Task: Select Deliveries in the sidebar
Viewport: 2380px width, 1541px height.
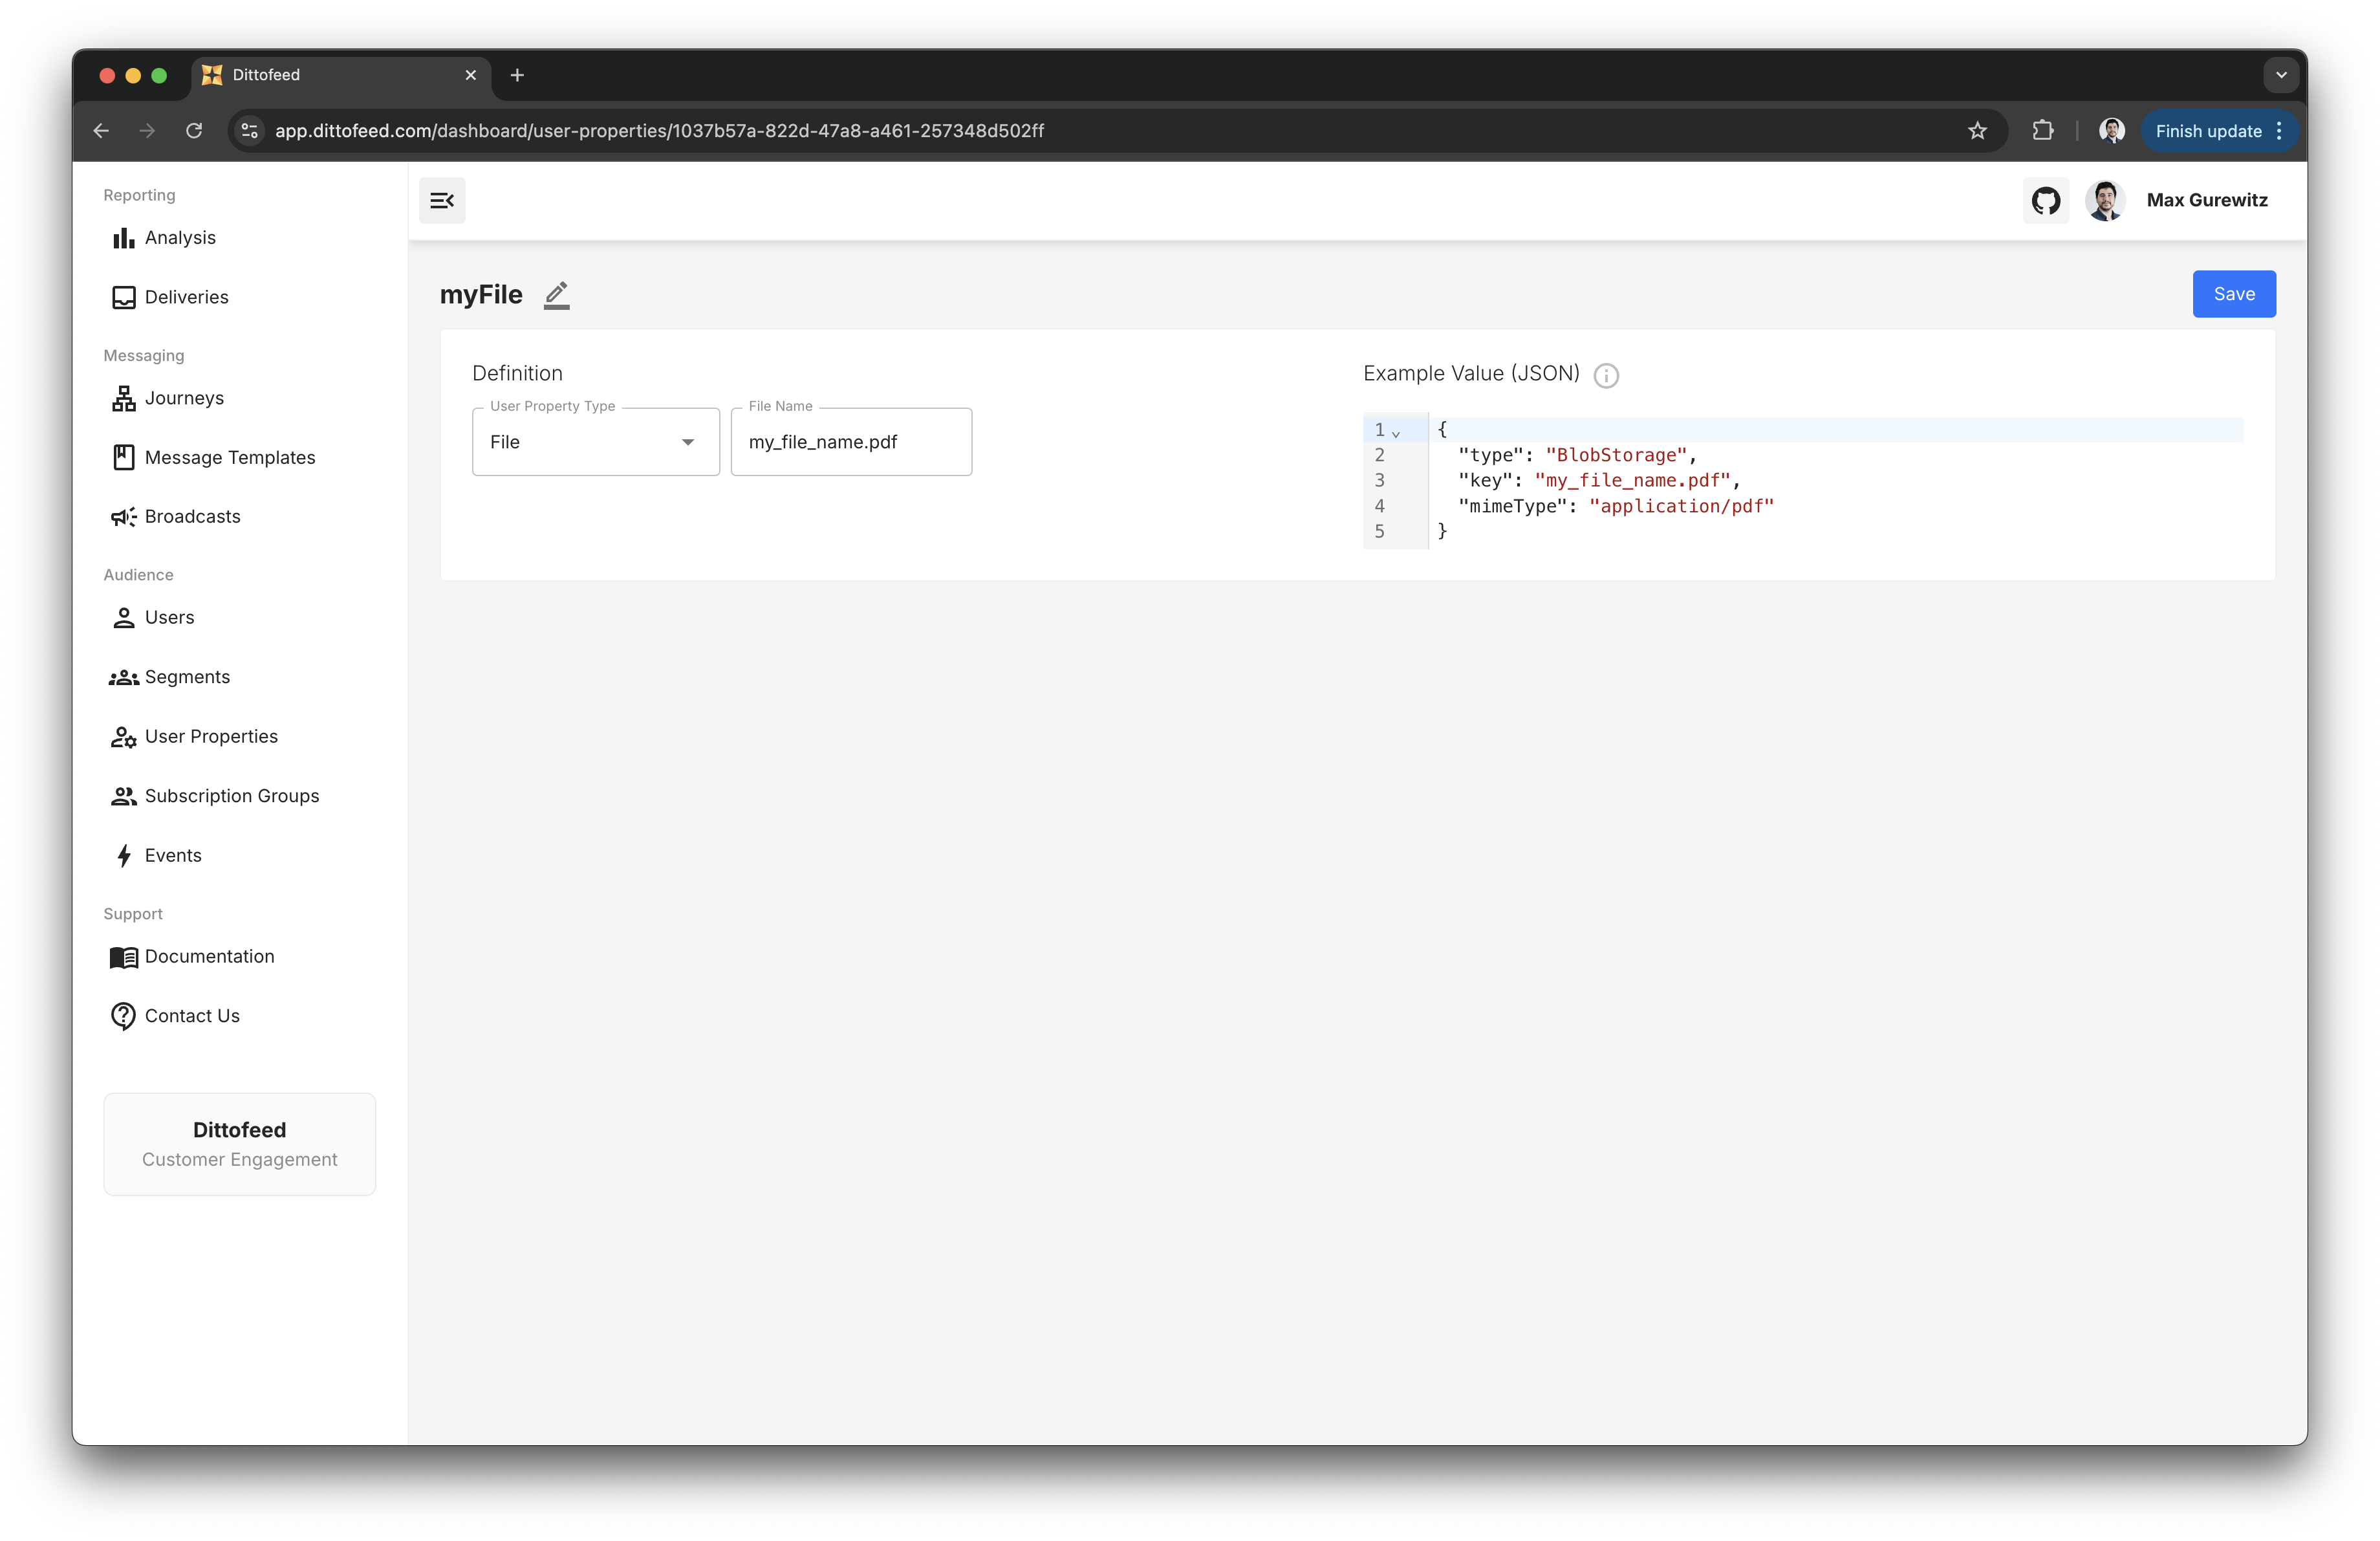Action: (x=186, y=296)
